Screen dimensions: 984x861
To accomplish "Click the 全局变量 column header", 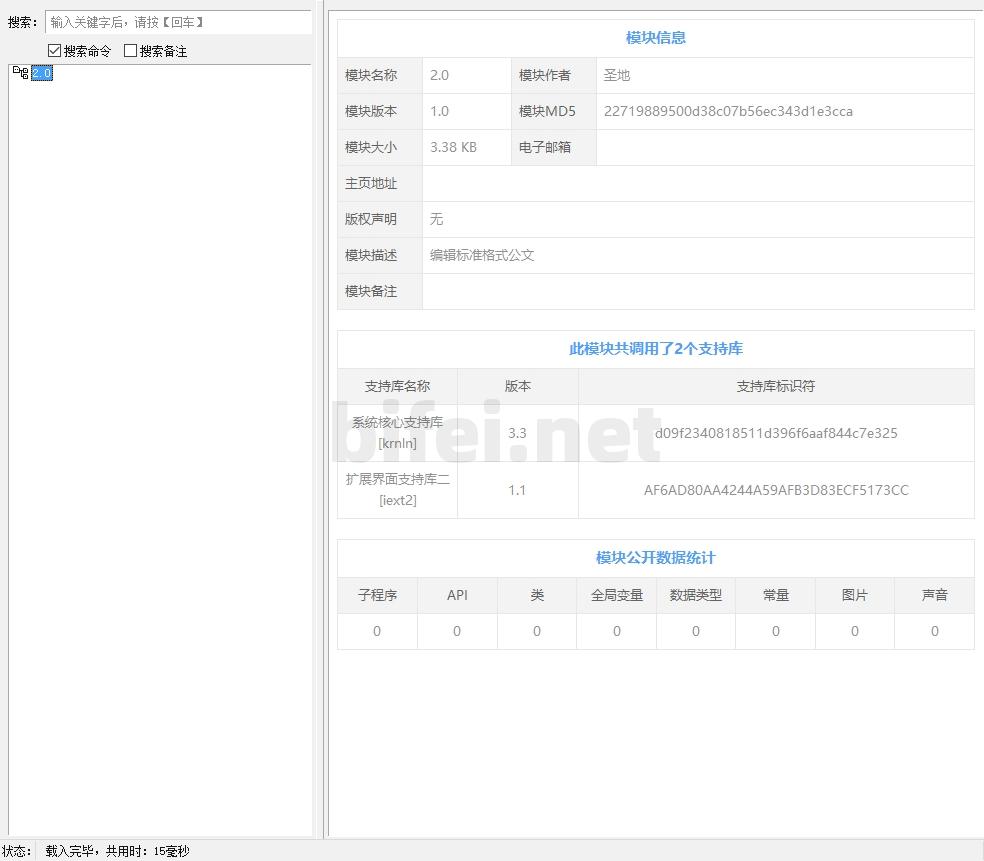I will tap(616, 595).
